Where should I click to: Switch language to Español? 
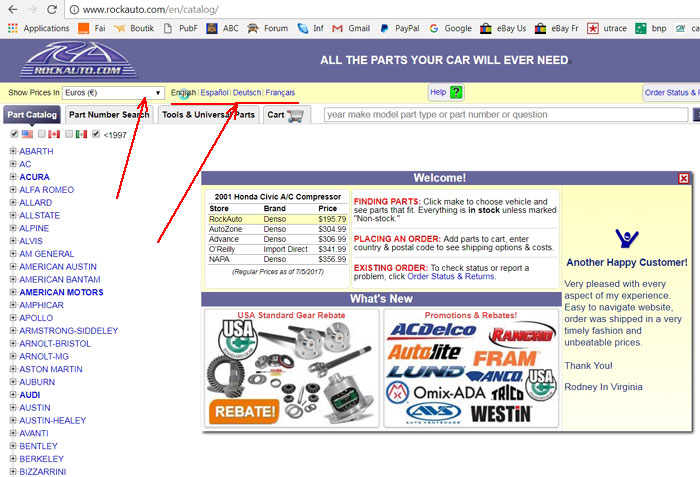tap(214, 92)
